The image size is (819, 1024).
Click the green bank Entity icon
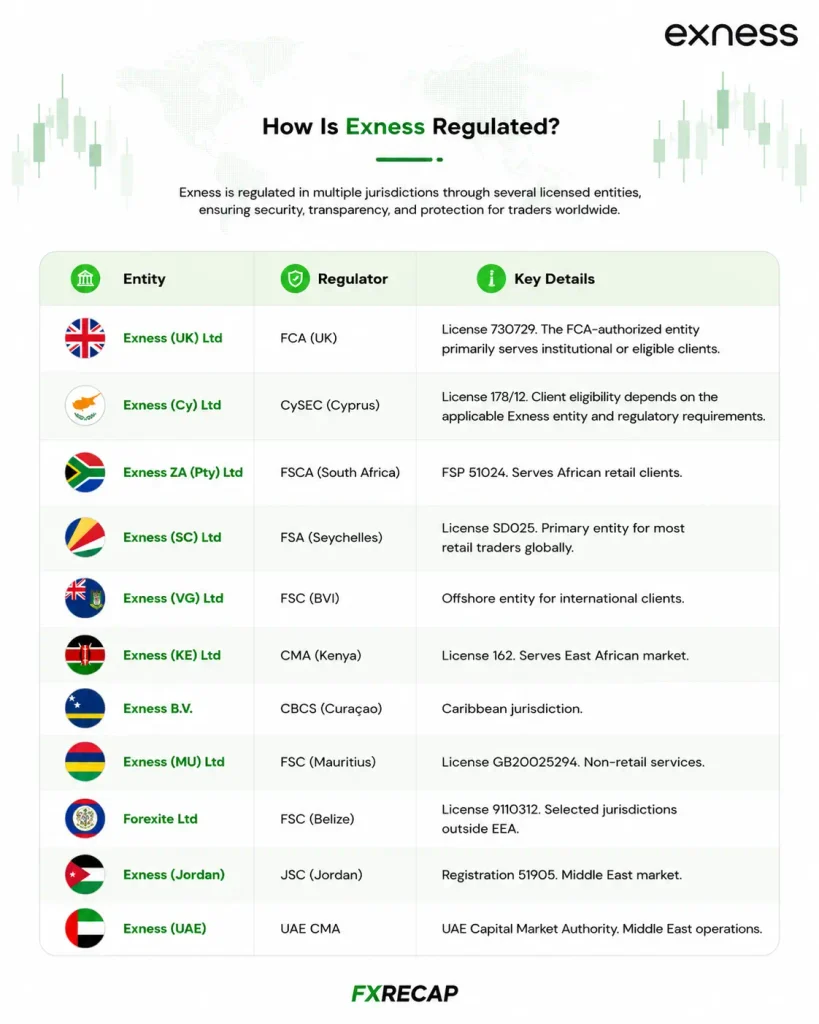click(x=86, y=279)
